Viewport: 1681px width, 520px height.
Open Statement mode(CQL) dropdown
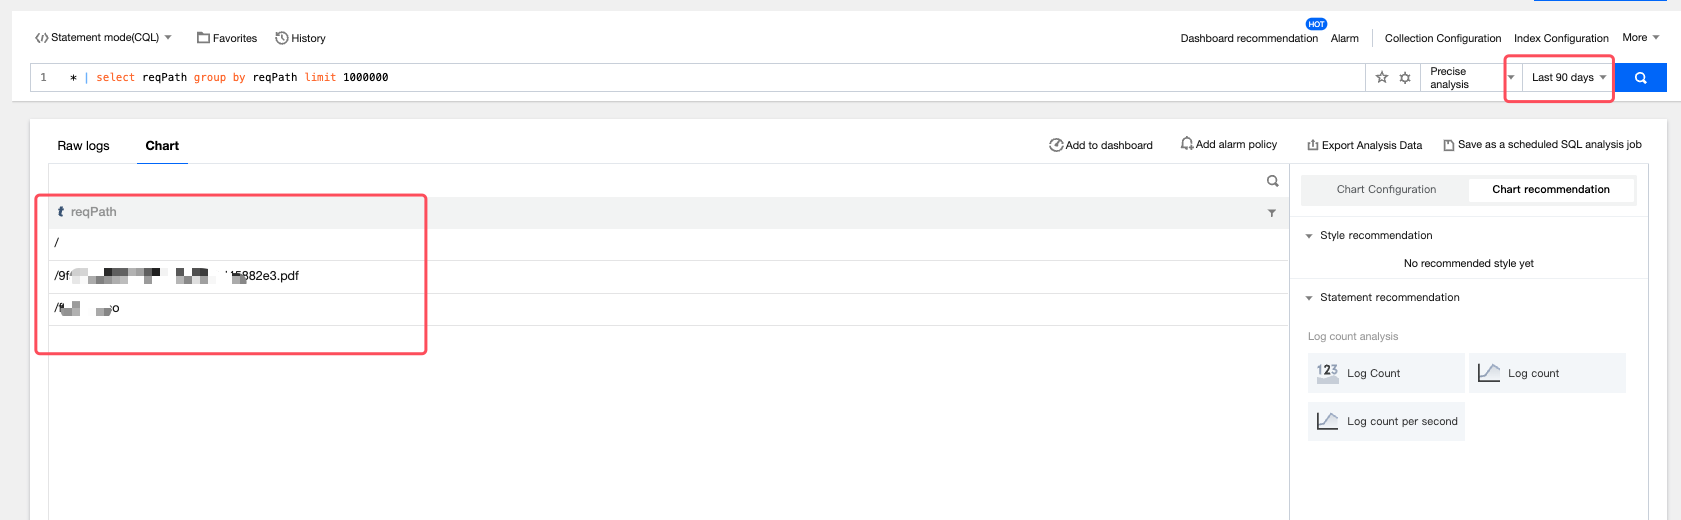tap(104, 38)
